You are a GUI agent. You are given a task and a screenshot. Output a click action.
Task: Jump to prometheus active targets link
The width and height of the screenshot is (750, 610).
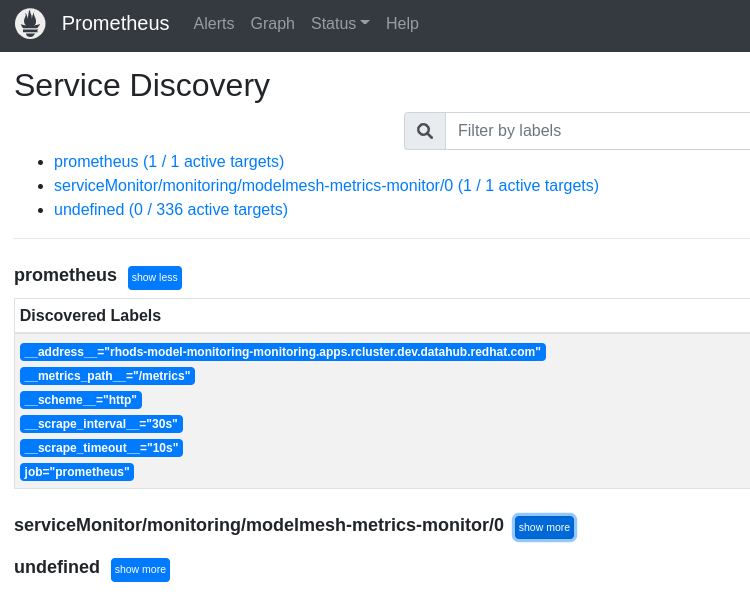pos(169,162)
